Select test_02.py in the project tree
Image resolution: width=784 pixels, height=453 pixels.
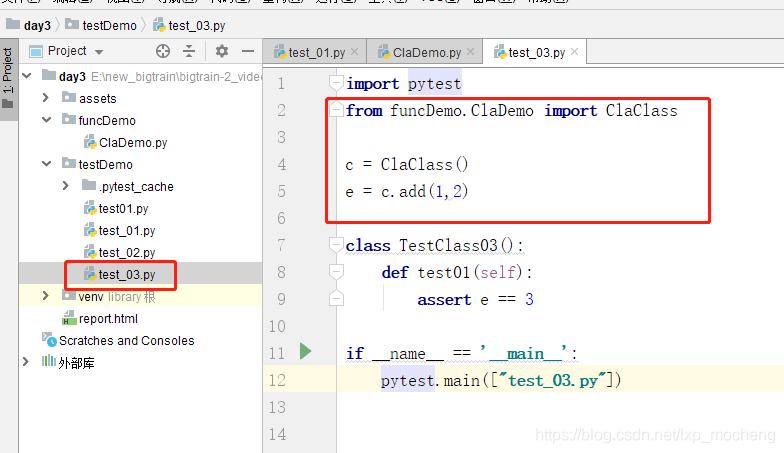[119, 252]
